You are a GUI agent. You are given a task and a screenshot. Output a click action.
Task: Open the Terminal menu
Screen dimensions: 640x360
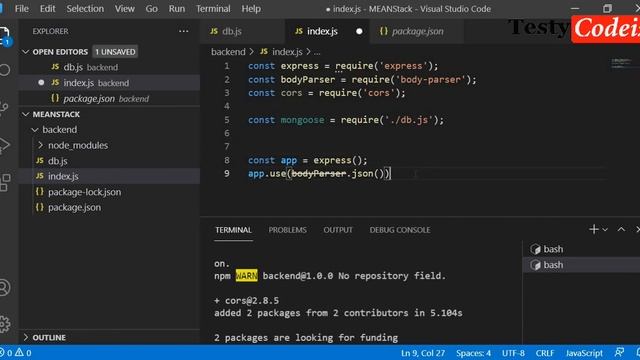pos(213,9)
